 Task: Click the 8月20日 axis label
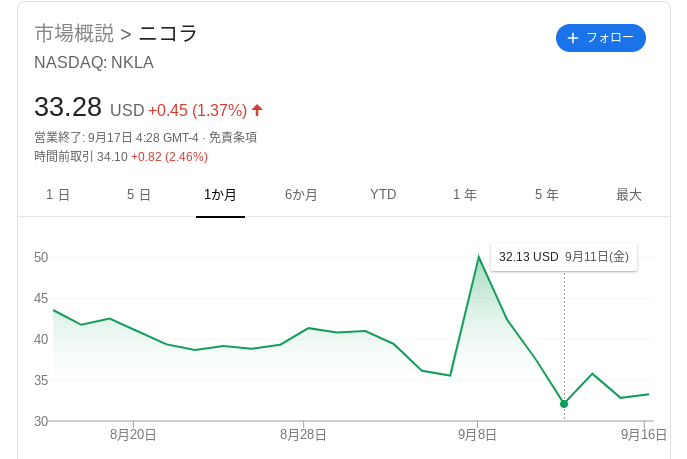point(133,435)
